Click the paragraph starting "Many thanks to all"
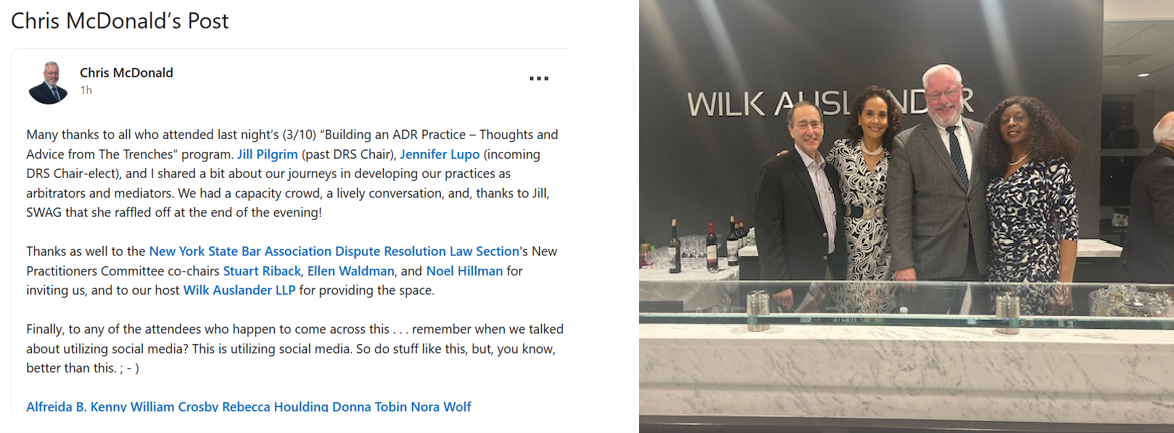Screen dimensions: 1174x433 [292, 173]
